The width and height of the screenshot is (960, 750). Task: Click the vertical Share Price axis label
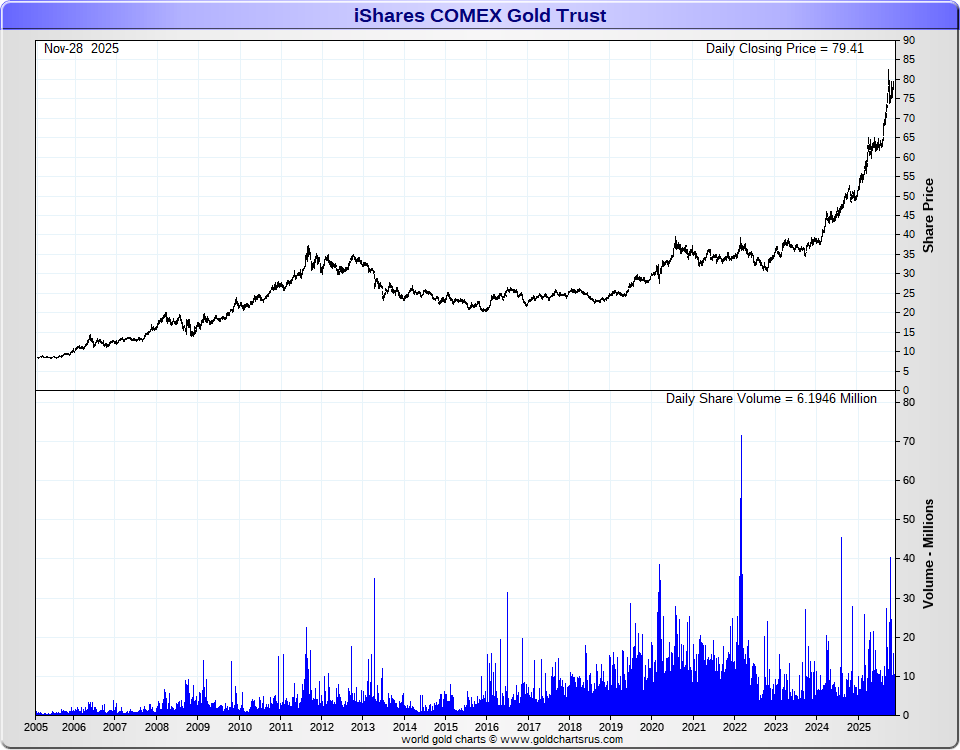tap(928, 215)
